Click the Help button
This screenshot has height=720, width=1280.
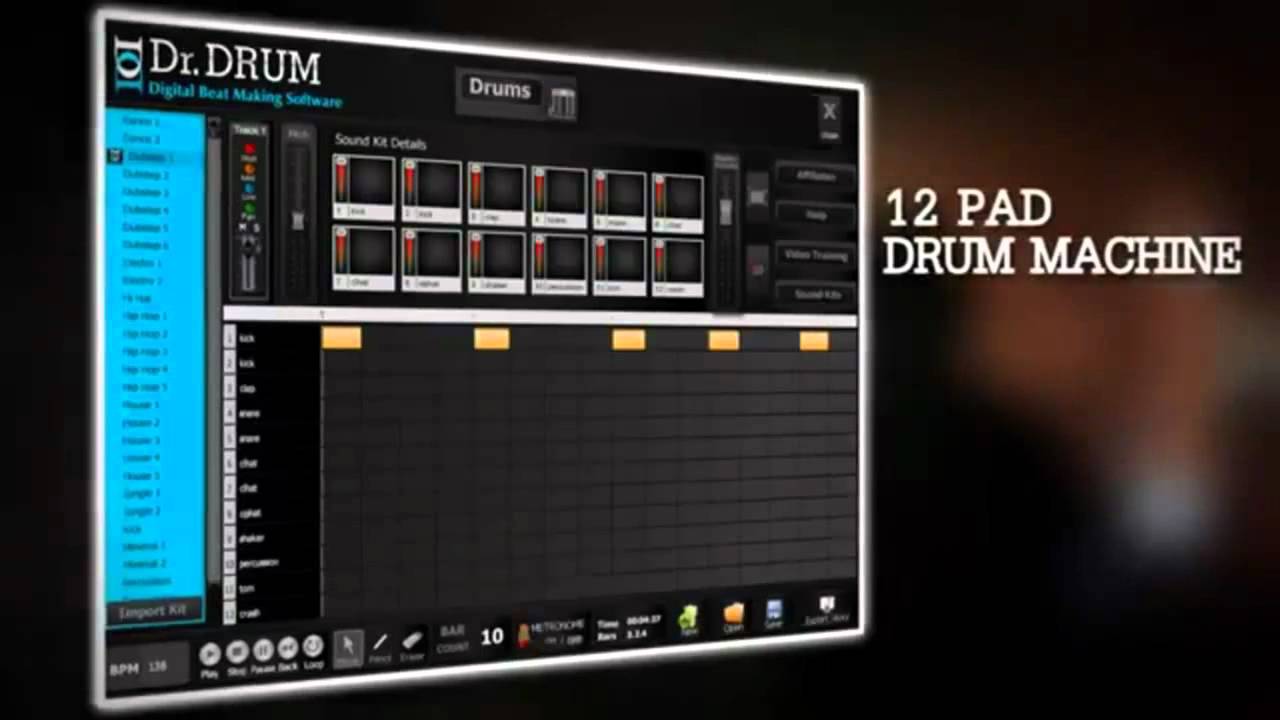(816, 215)
